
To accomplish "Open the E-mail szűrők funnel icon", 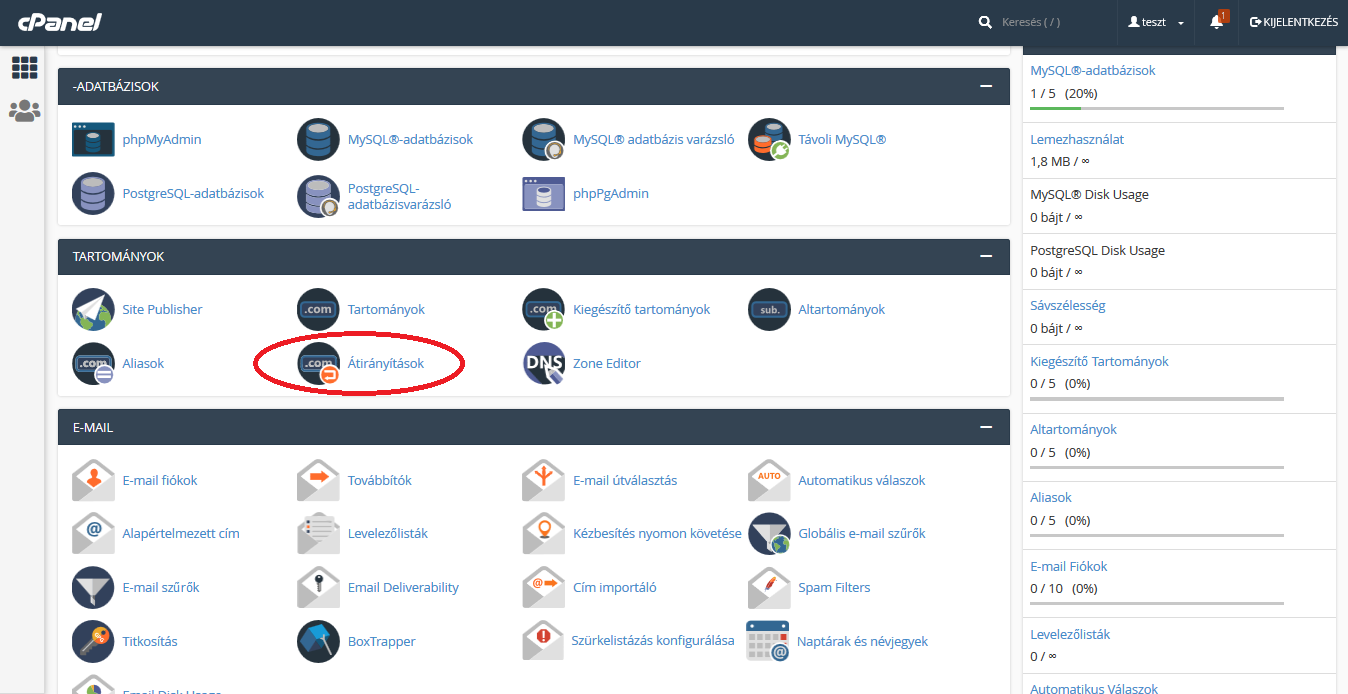I will point(94,587).
